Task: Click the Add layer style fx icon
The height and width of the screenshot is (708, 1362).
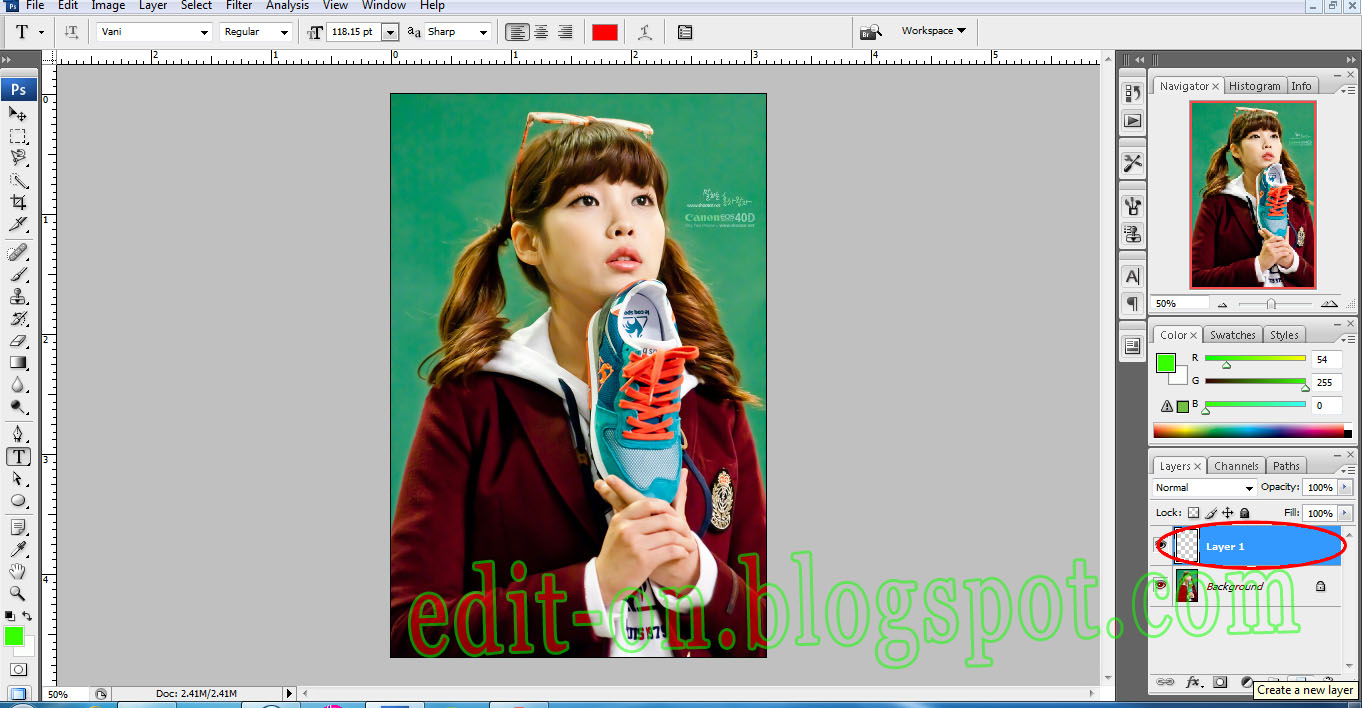Action: point(1193,682)
